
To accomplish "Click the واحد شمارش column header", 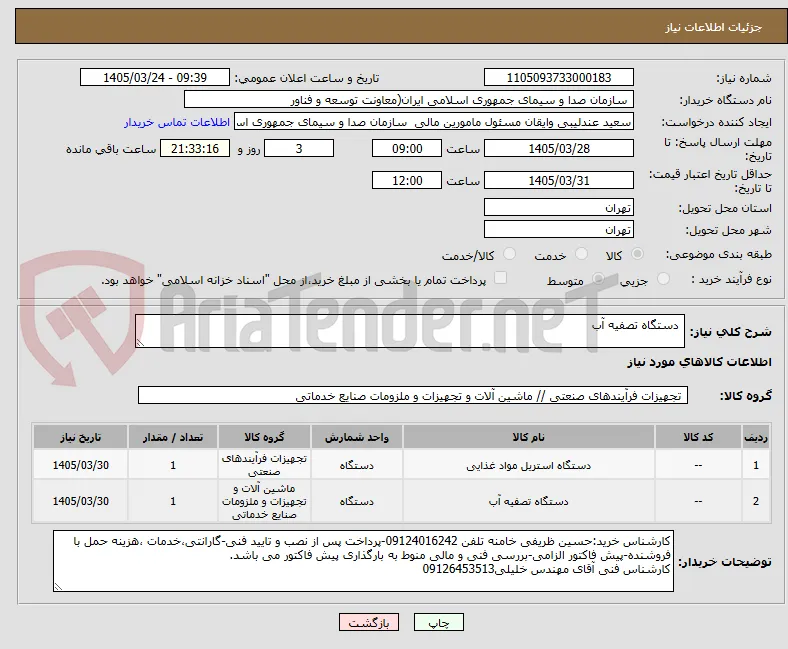I will point(356,437).
